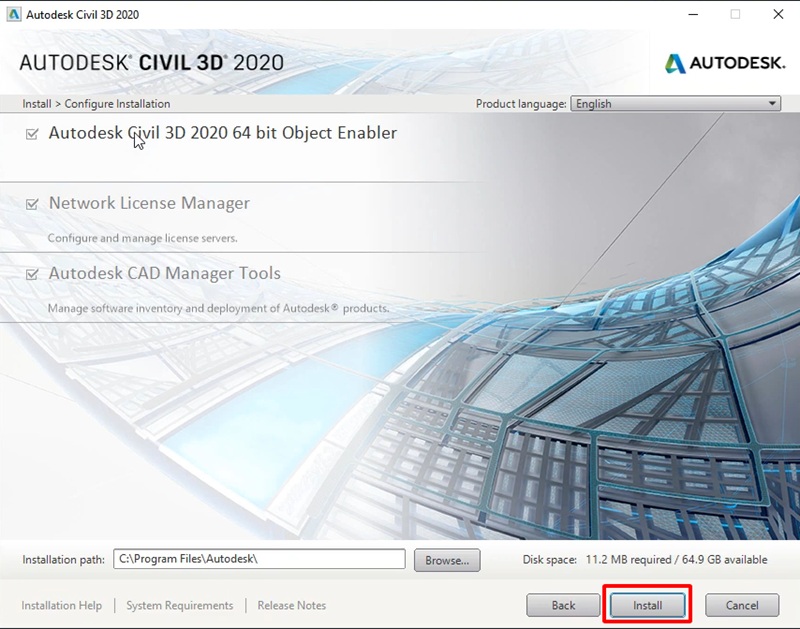Open the Release Notes link
The height and width of the screenshot is (629, 800).
click(291, 605)
